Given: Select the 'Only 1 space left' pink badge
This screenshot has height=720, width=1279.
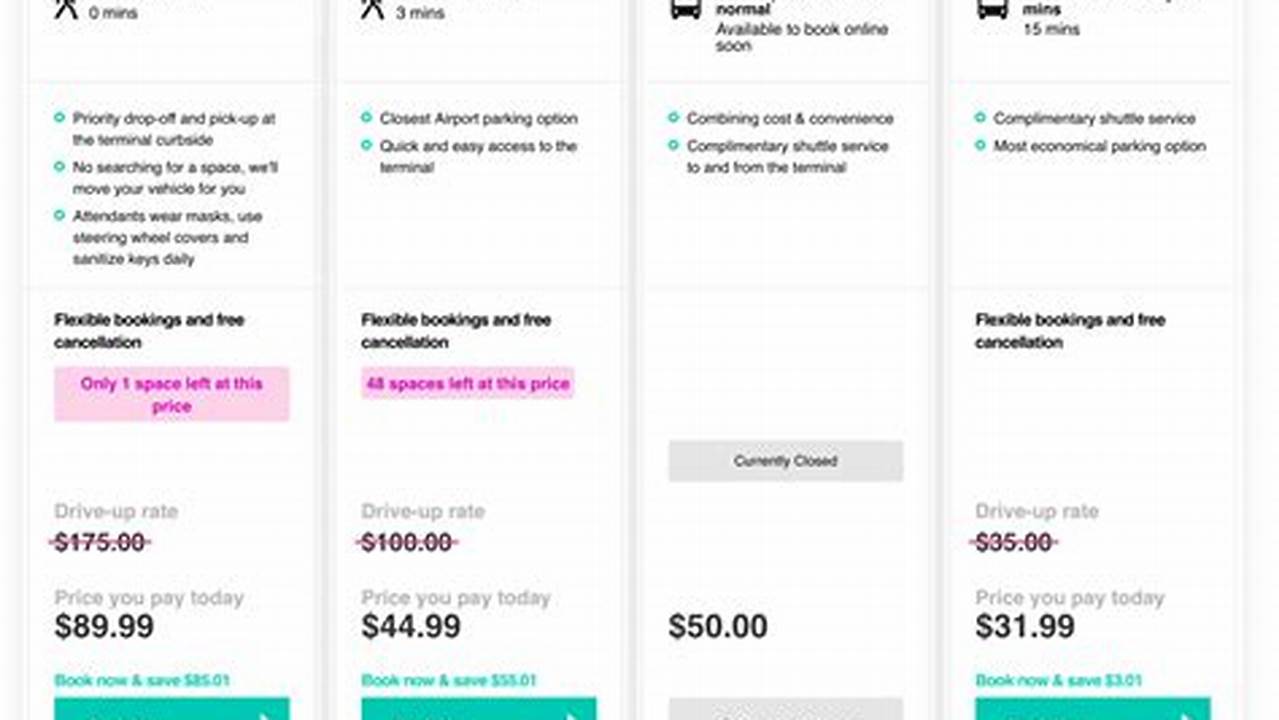Looking at the screenshot, I should coord(171,395).
